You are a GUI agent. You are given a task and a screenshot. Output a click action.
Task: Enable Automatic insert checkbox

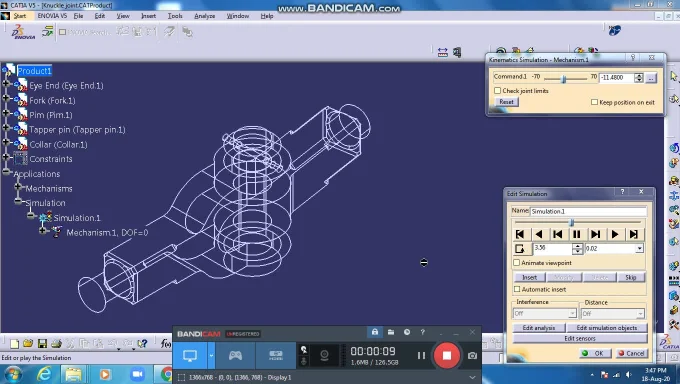coord(517,289)
